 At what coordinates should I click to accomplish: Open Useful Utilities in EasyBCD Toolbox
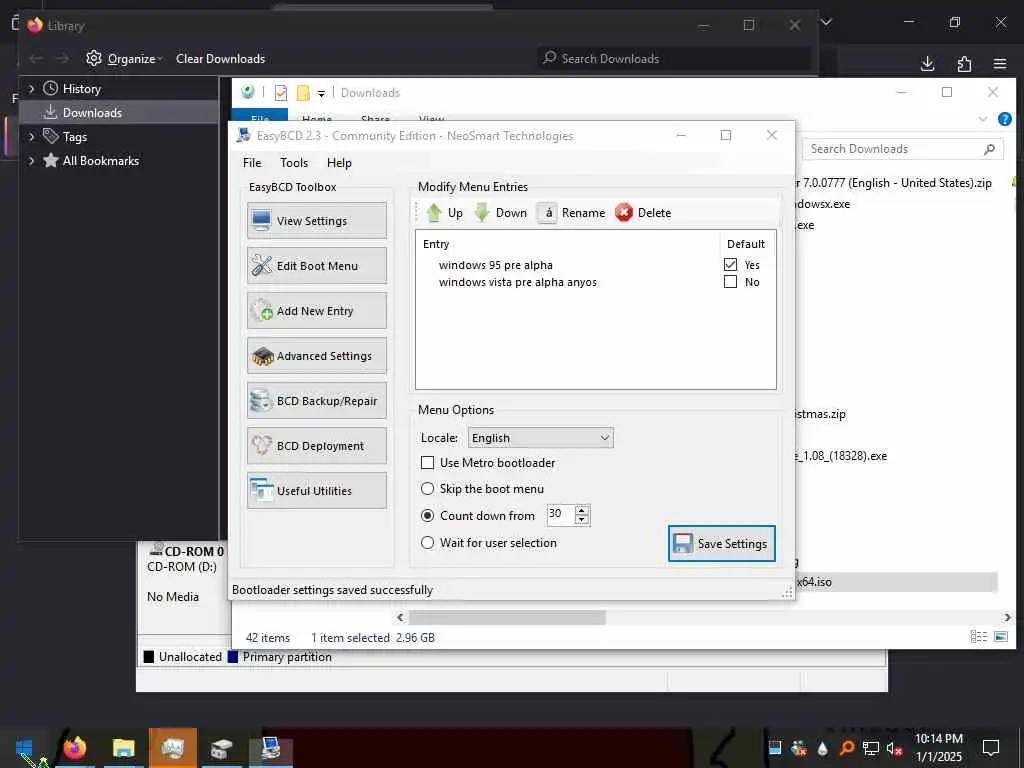click(x=317, y=491)
